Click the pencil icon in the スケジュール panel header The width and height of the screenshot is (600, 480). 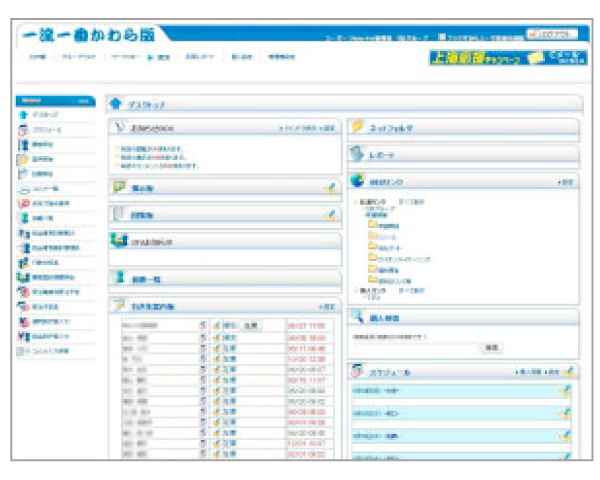pyautogui.click(x=568, y=372)
